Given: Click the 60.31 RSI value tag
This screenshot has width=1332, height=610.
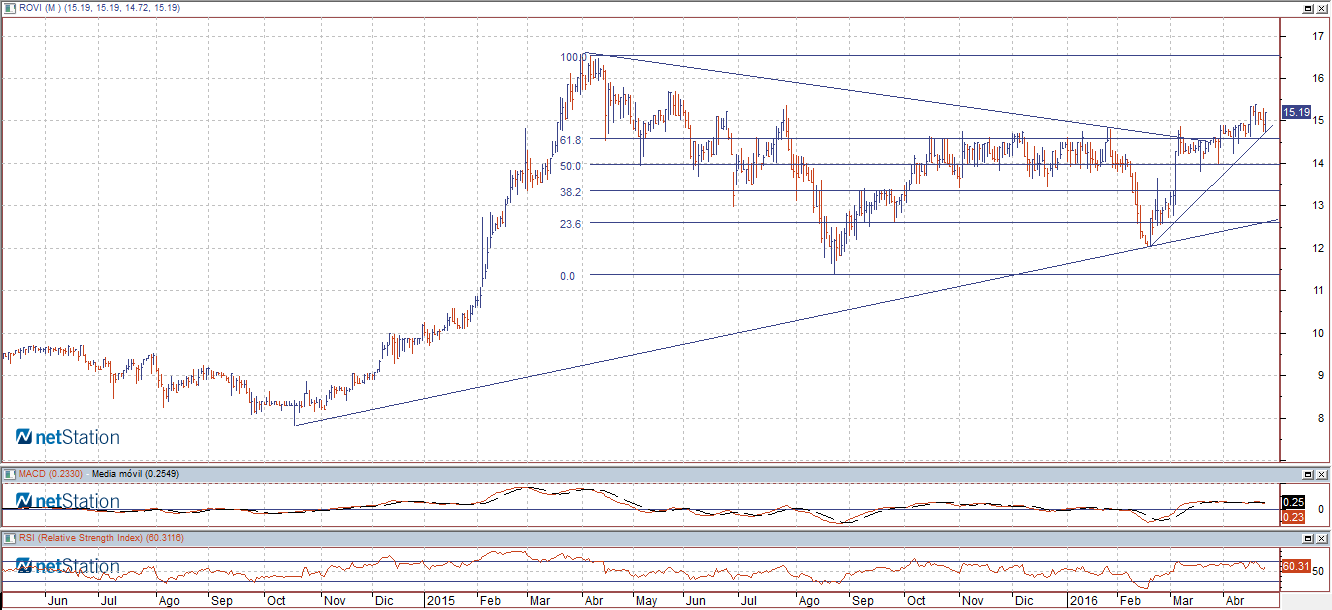Looking at the screenshot, I should pos(1296,566).
